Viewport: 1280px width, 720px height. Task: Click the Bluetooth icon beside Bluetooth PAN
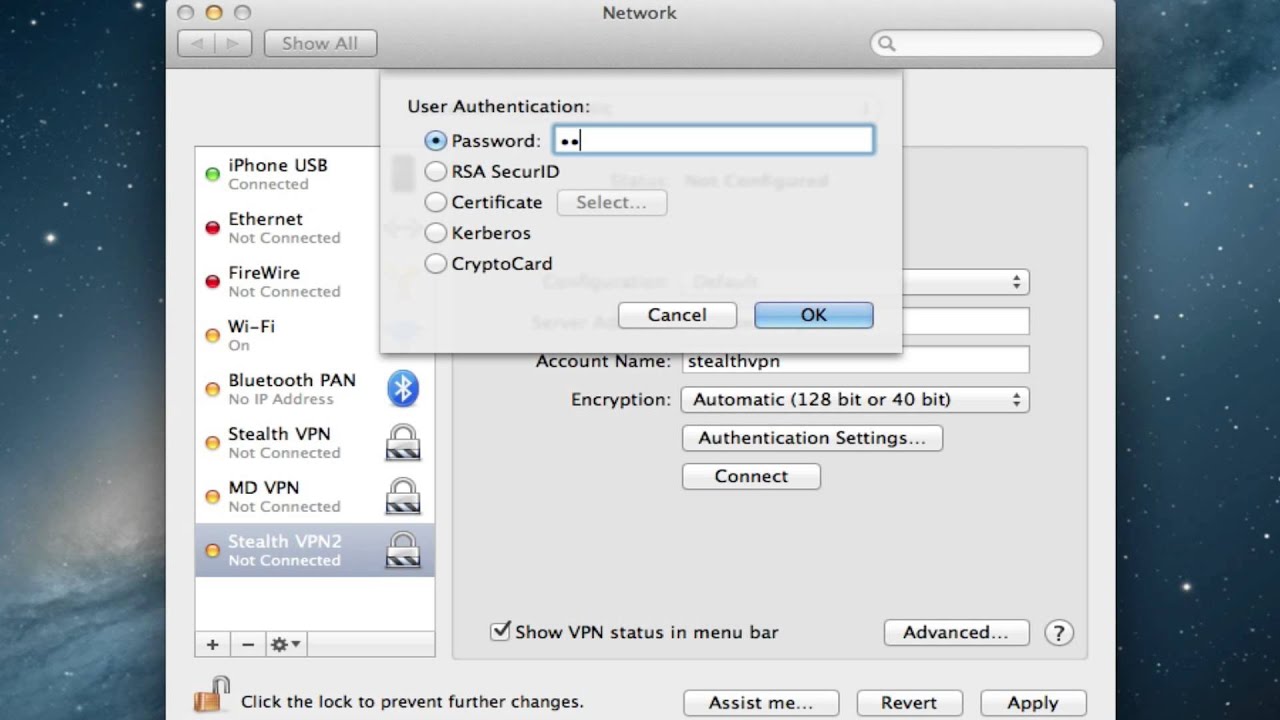(403, 389)
